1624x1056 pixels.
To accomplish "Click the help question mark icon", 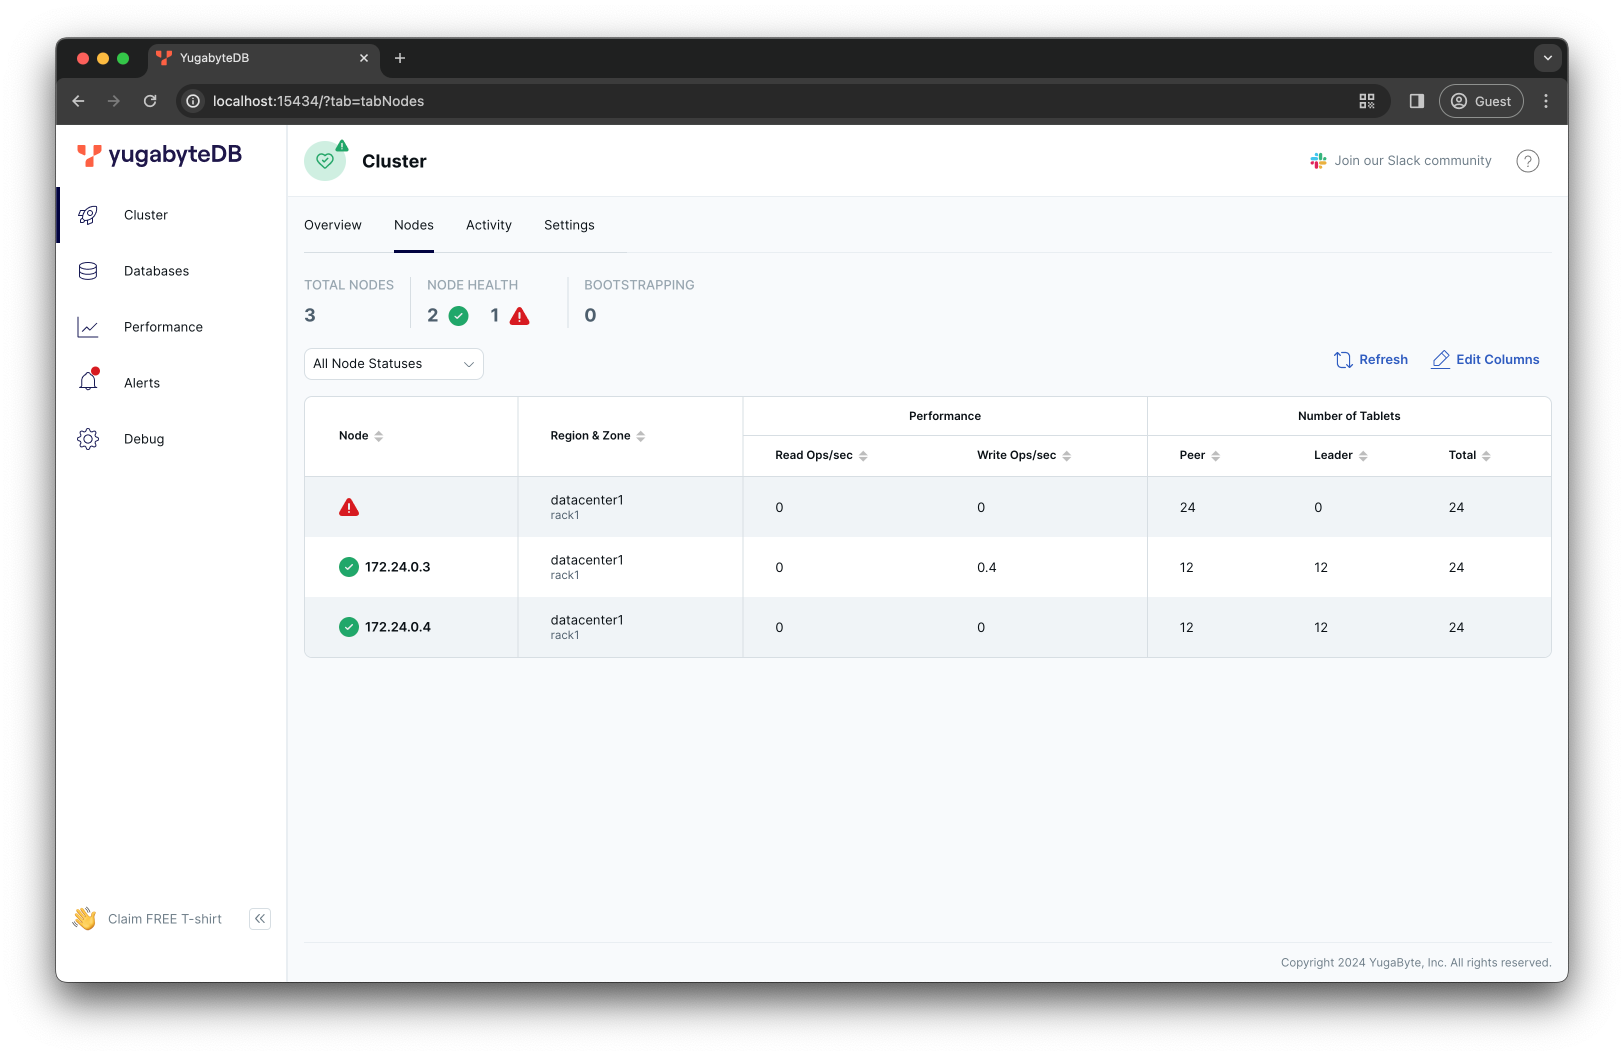I will [1527, 161].
